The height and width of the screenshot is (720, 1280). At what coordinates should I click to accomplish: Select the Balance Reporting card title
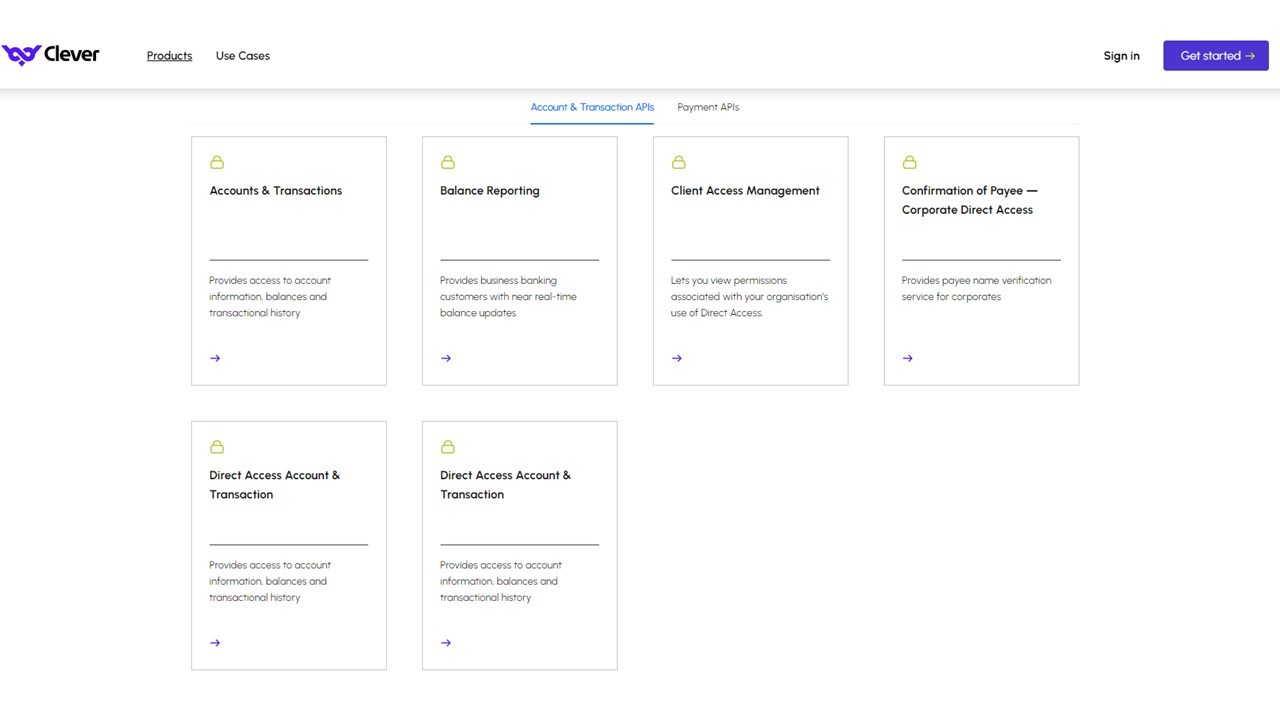pyautogui.click(x=490, y=191)
